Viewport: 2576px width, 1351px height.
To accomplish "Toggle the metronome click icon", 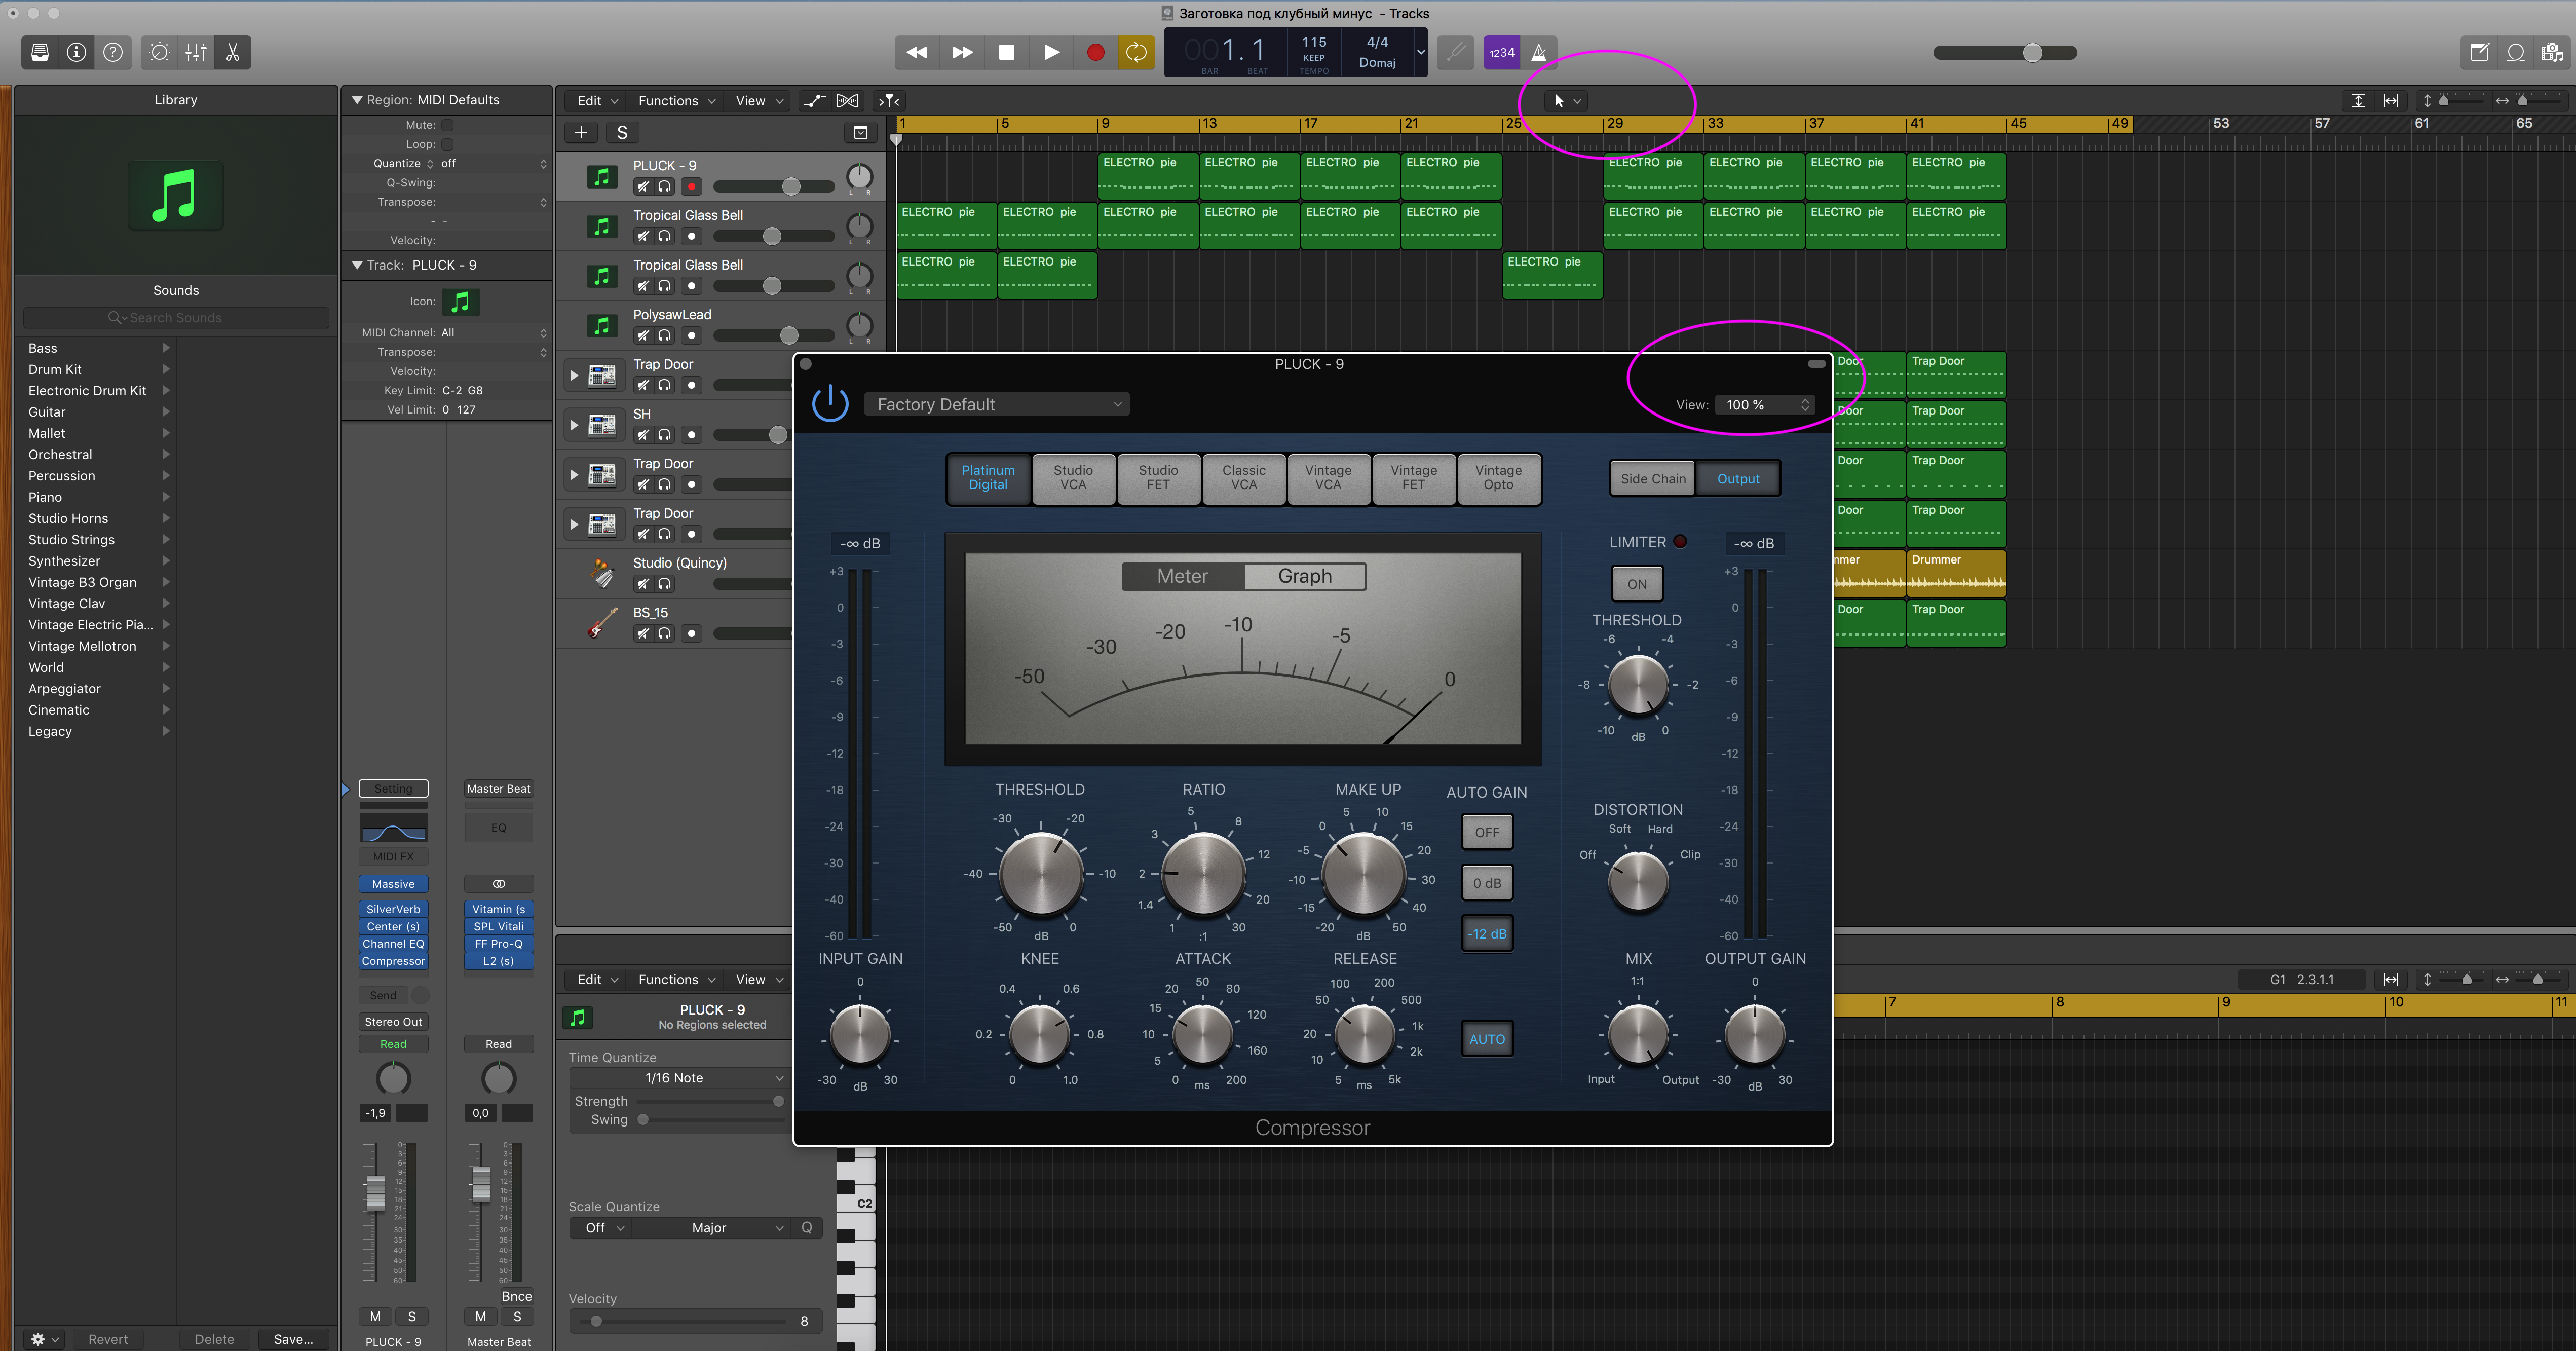I will click(x=1539, y=53).
